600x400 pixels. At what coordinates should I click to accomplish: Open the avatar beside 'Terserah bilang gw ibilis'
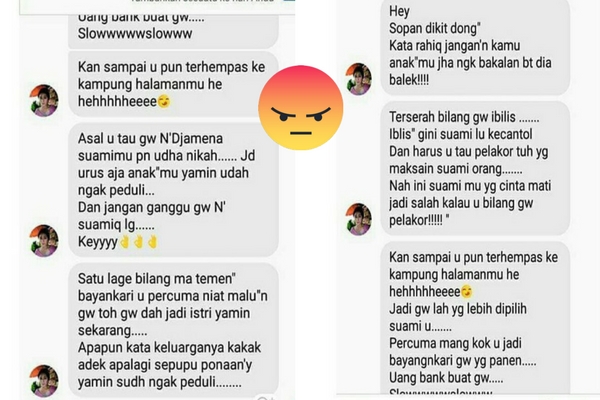point(359,219)
